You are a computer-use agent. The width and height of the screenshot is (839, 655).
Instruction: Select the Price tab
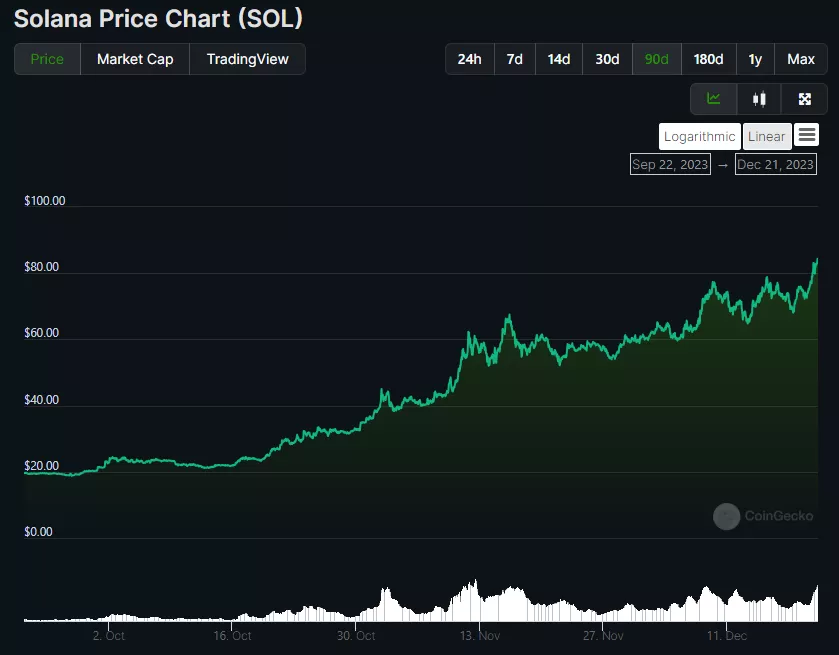click(x=47, y=59)
